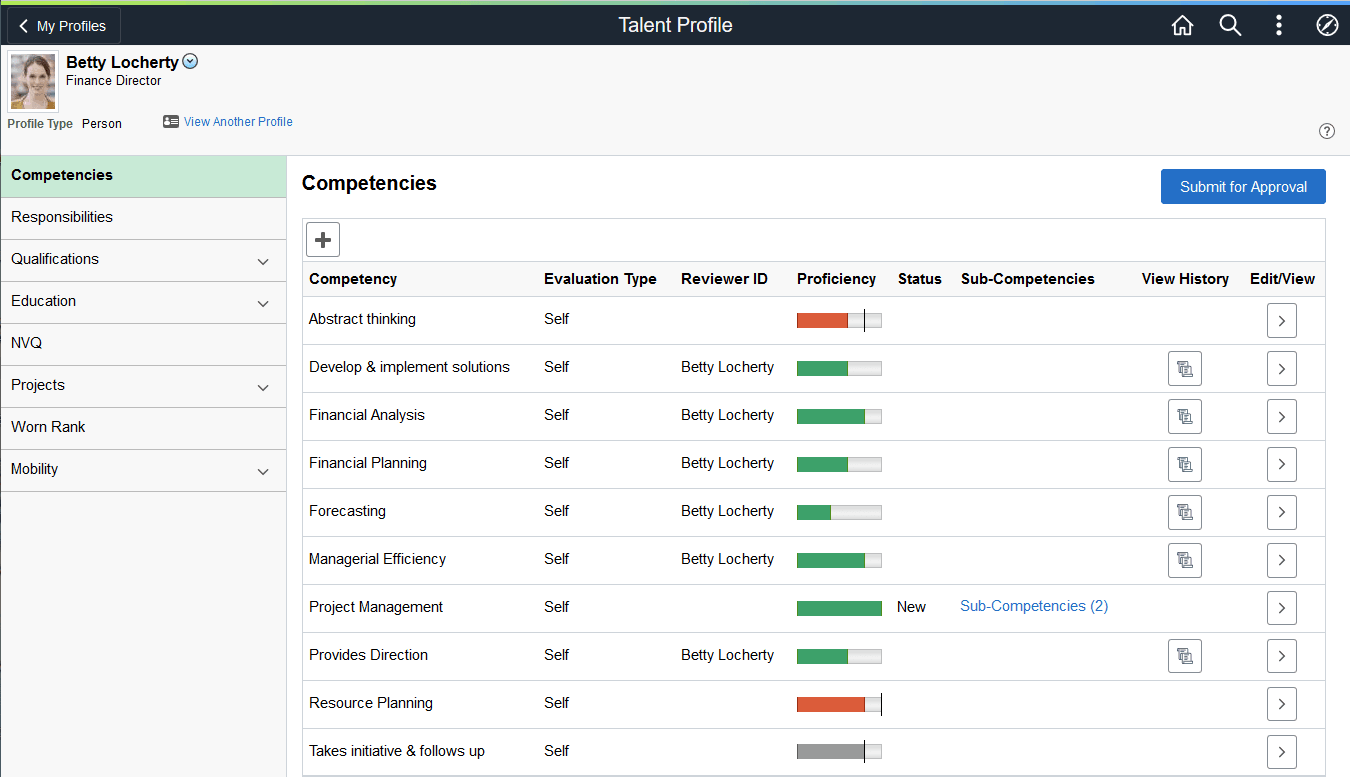Click the plus icon to add a competency

point(322,239)
